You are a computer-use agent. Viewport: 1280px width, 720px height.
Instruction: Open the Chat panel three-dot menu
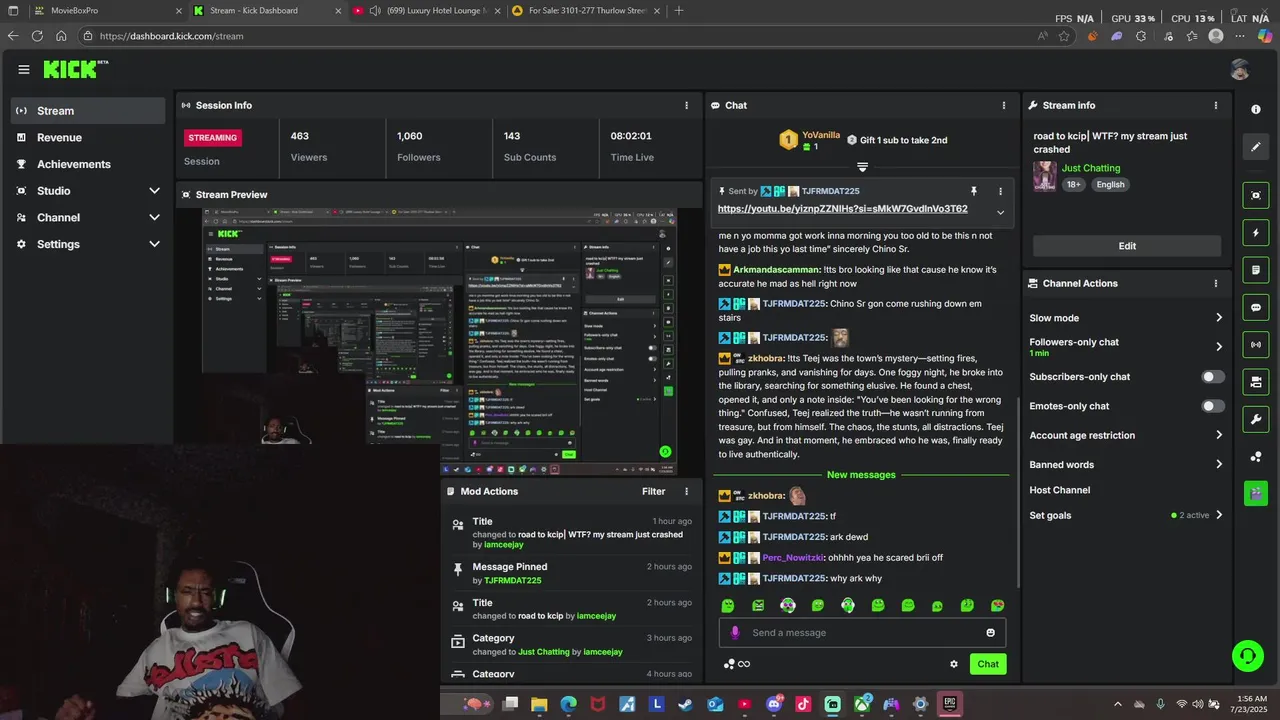(1004, 105)
